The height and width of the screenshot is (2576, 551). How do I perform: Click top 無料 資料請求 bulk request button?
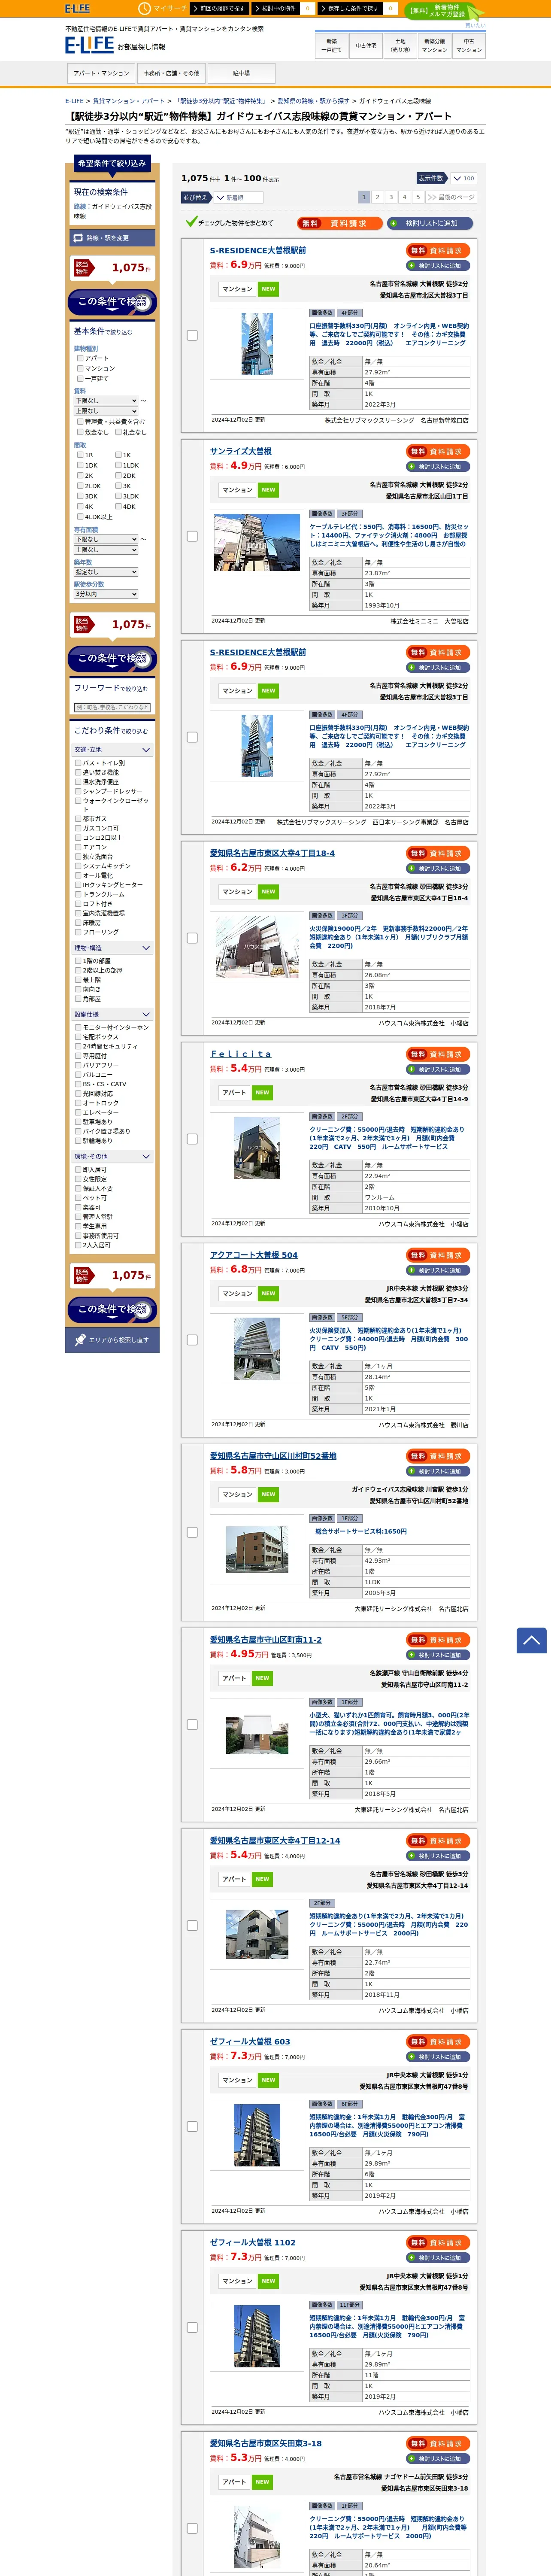click(340, 223)
